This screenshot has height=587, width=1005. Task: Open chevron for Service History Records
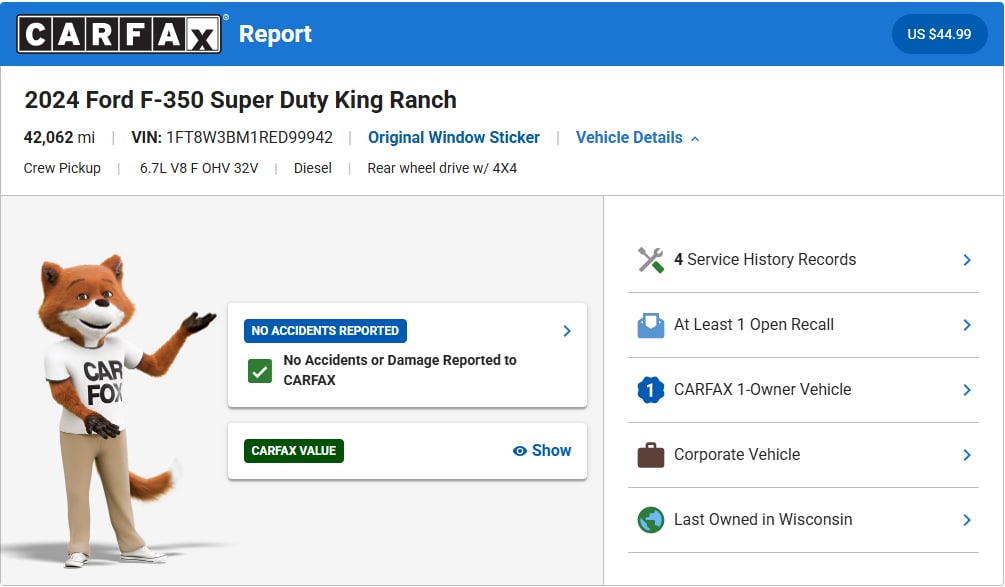click(967, 260)
